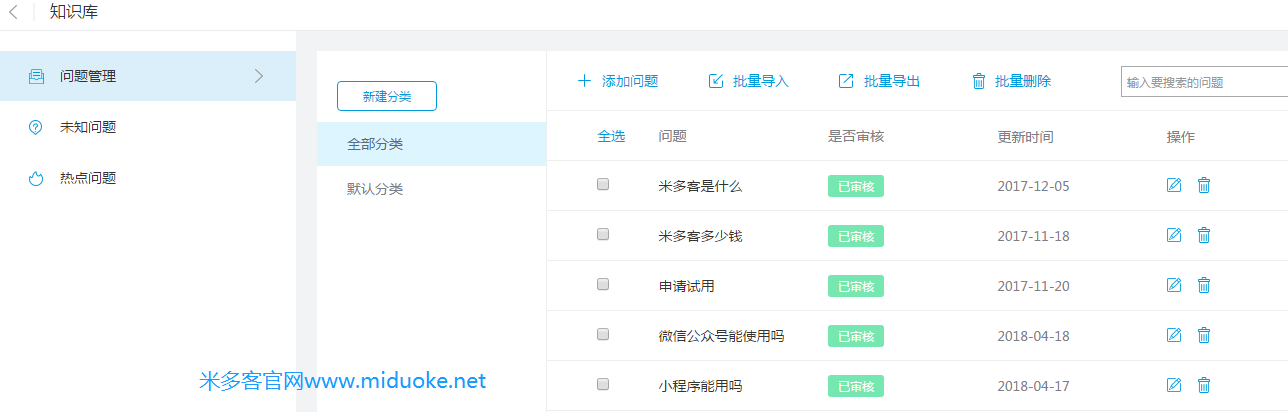
Task: Check the box for 米多客是什么
Action: pyautogui.click(x=603, y=184)
